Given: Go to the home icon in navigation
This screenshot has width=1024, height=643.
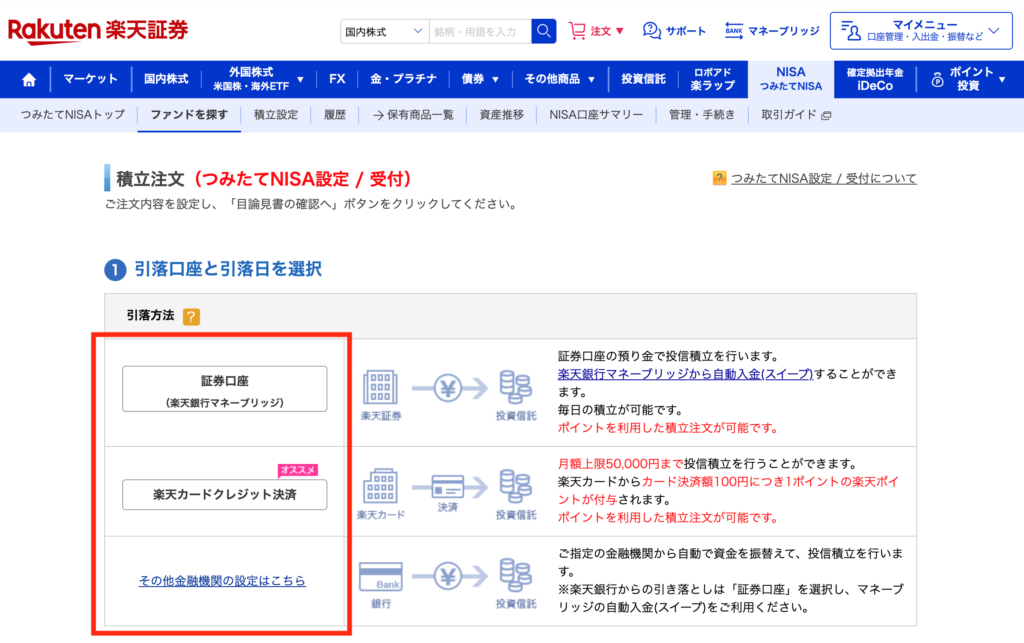Looking at the screenshot, I should 29,80.
